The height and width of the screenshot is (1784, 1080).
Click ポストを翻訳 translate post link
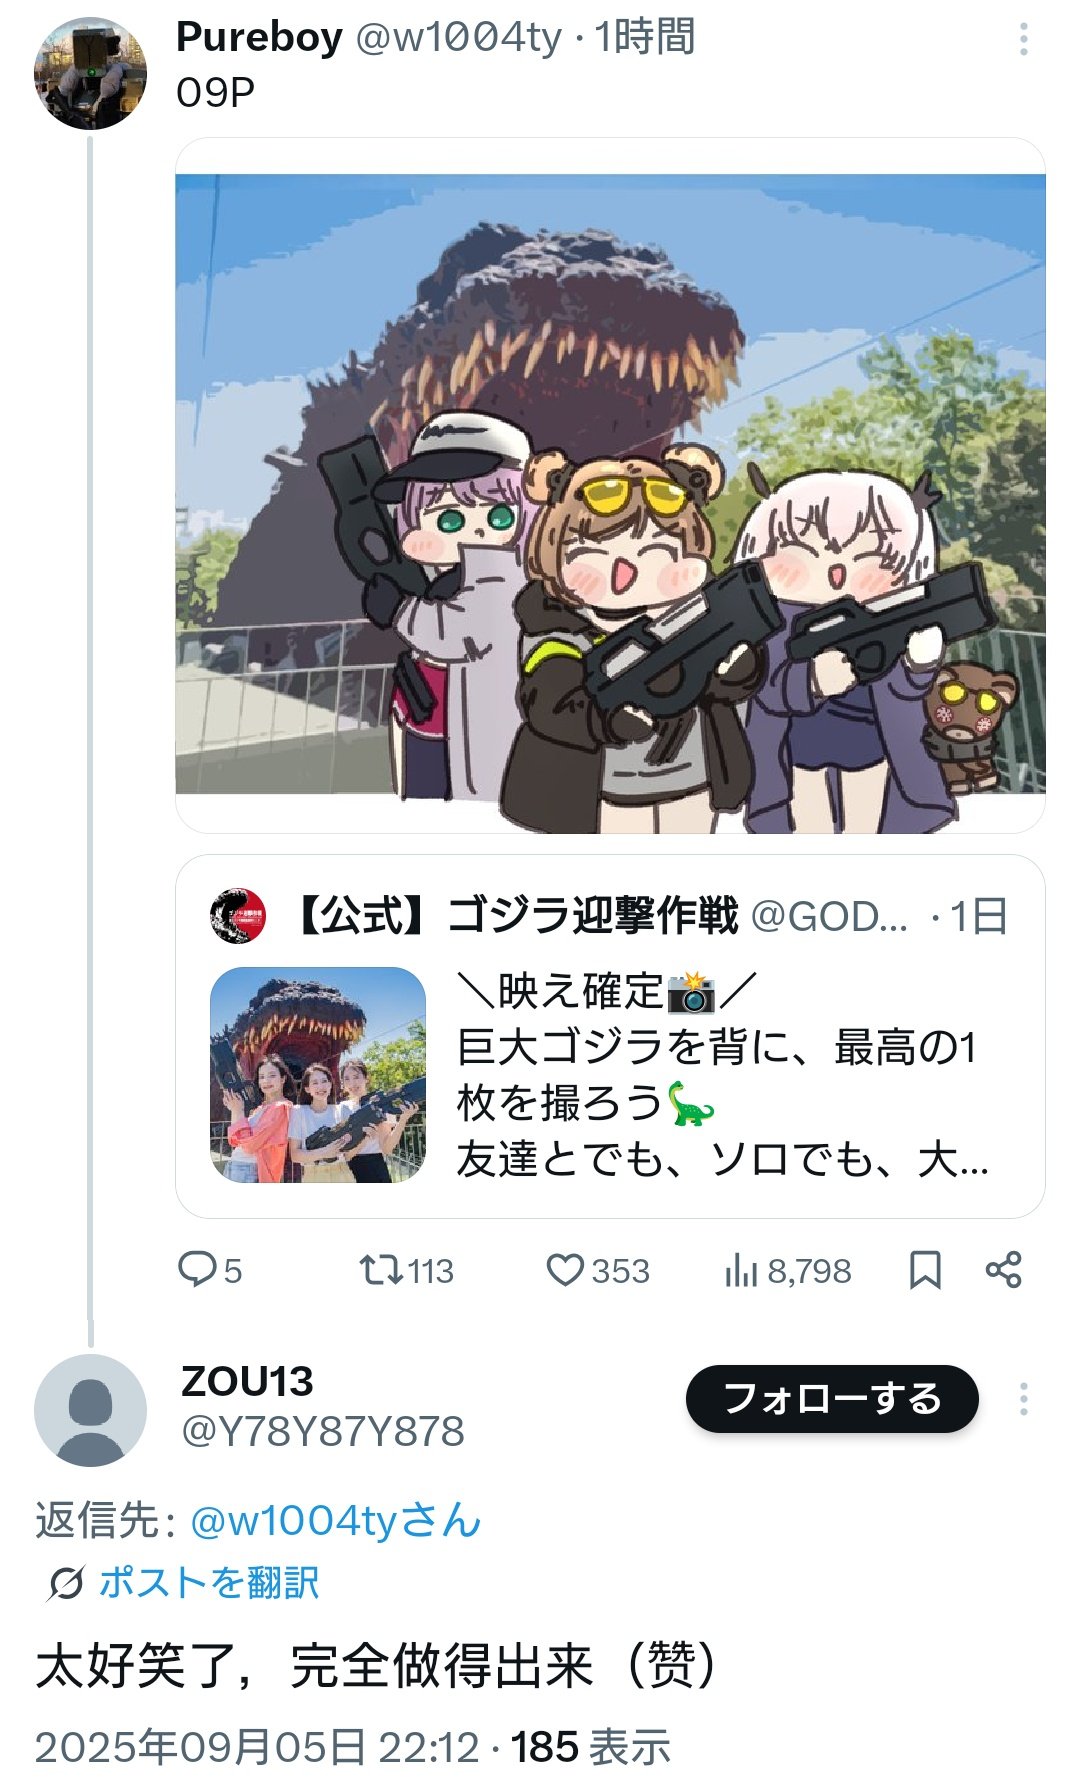click(208, 1582)
